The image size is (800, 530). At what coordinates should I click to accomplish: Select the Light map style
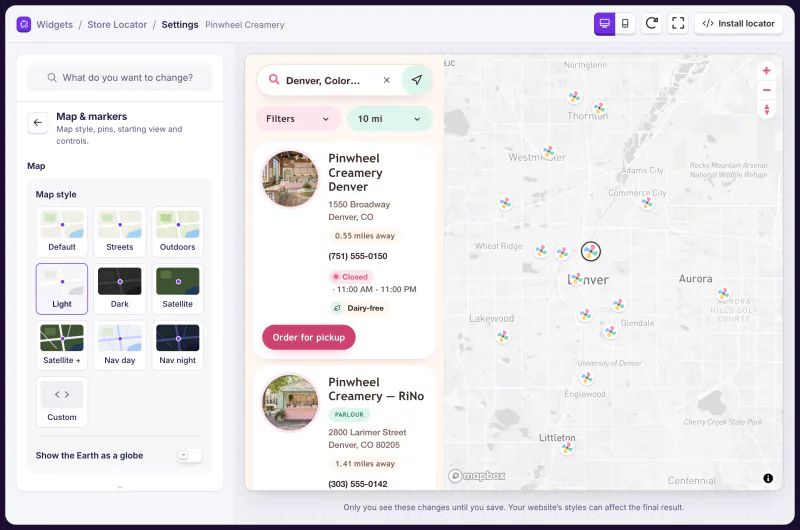point(62,289)
